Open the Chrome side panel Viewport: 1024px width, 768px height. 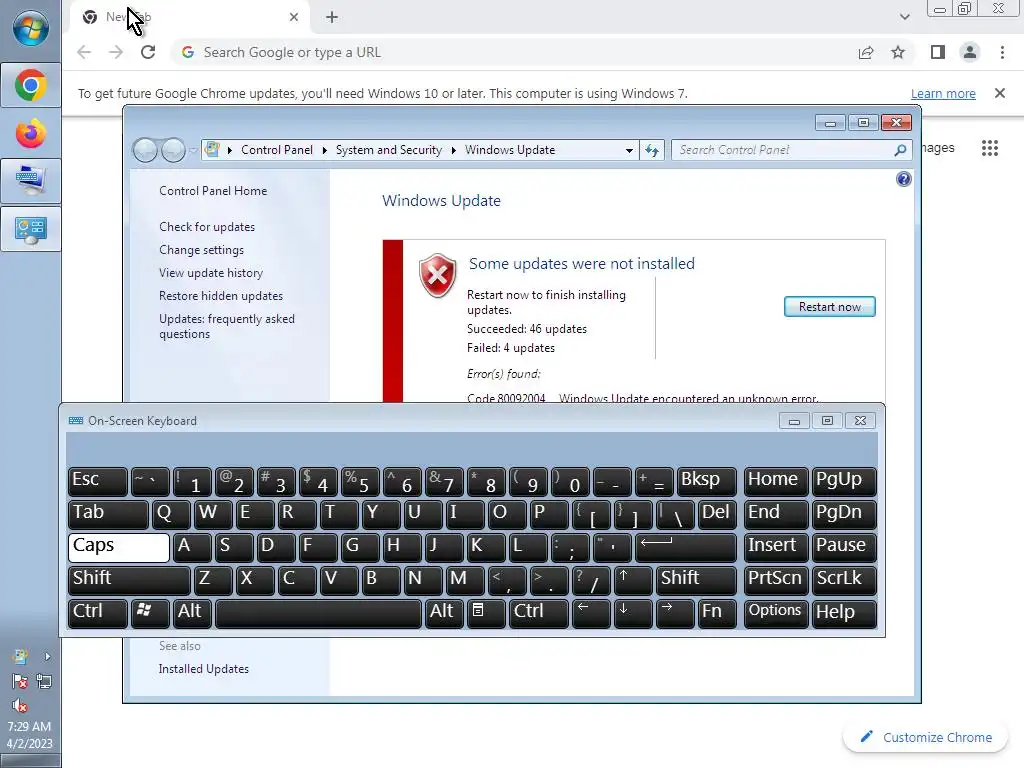pyautogui.click(x=938, y=52)
